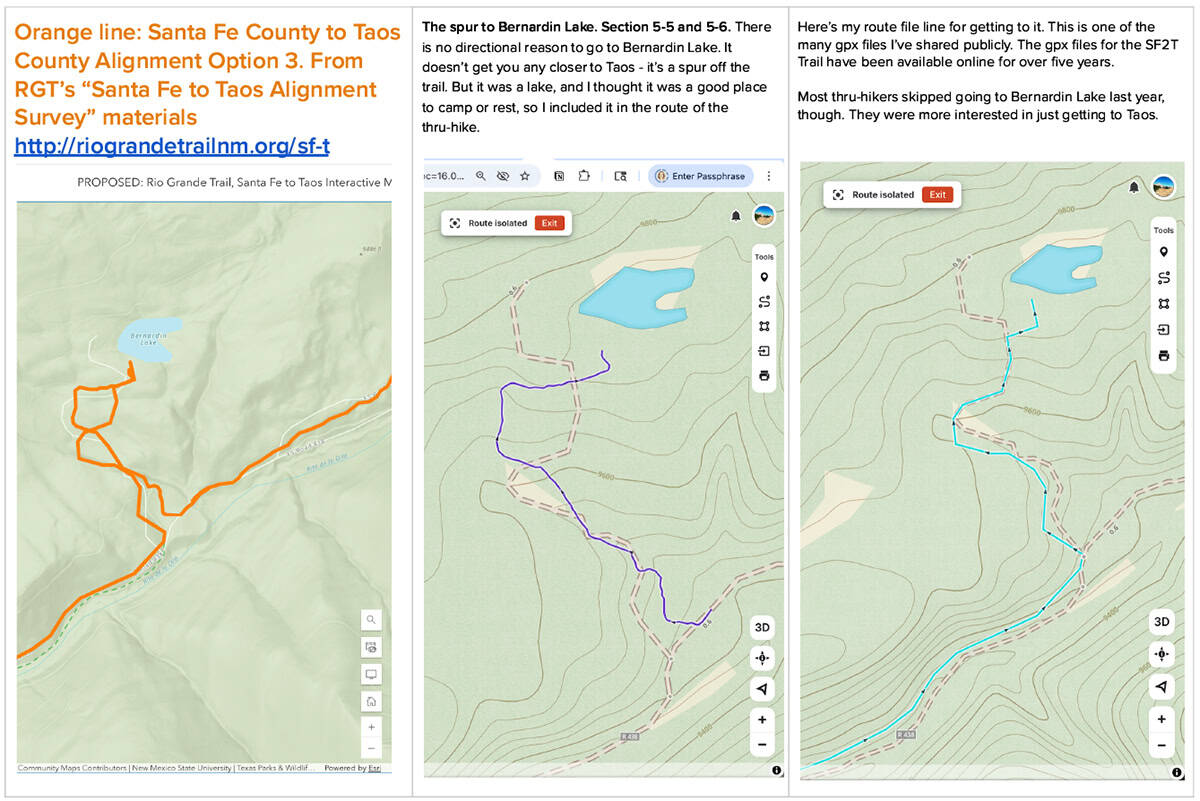Bookmark this page with the star icon
This screenshot has height=801, width=1200.
tap(524, 176)
